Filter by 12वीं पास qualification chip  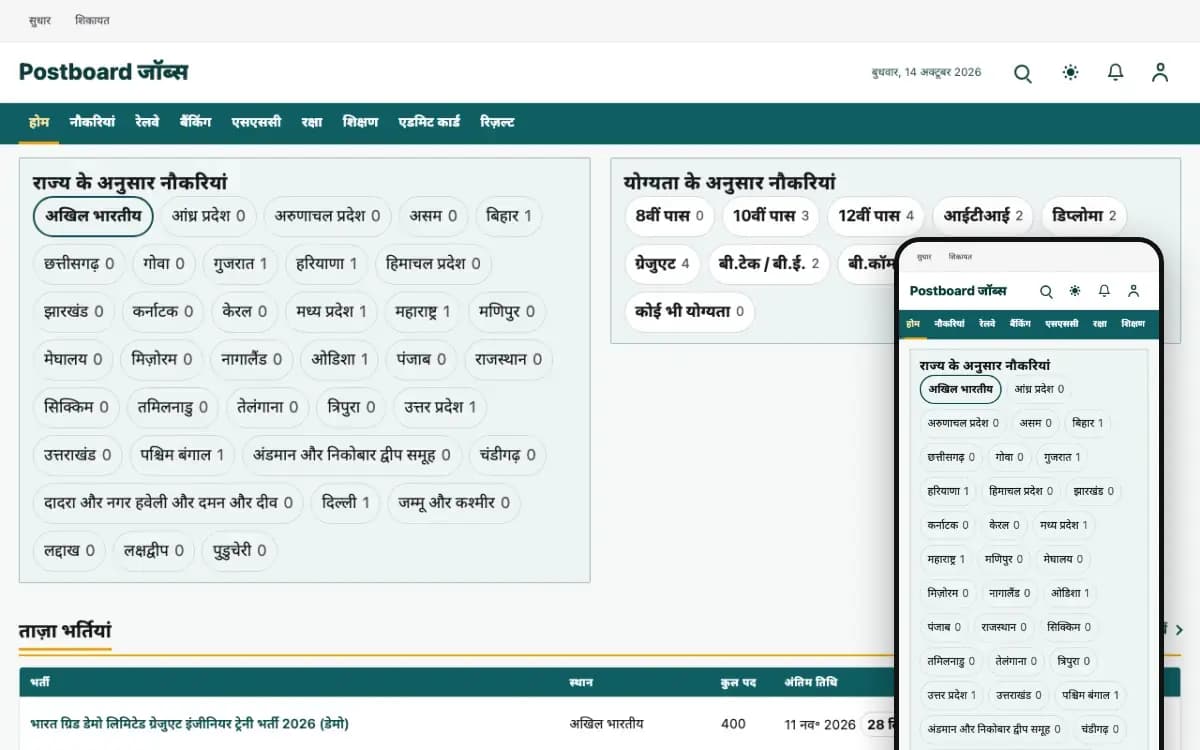tap(877, 216)
